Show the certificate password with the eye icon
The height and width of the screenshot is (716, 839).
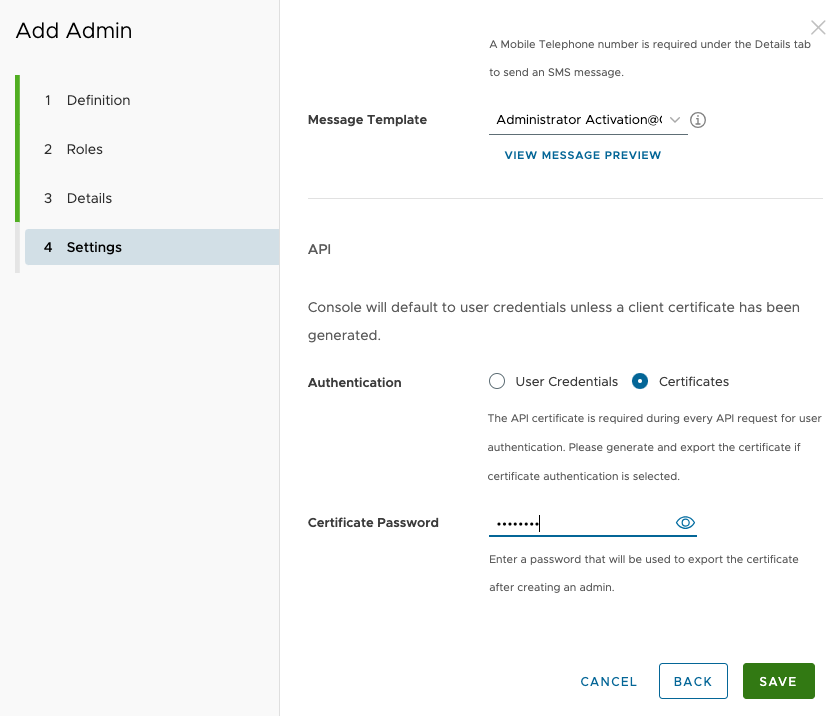point(684,522)
